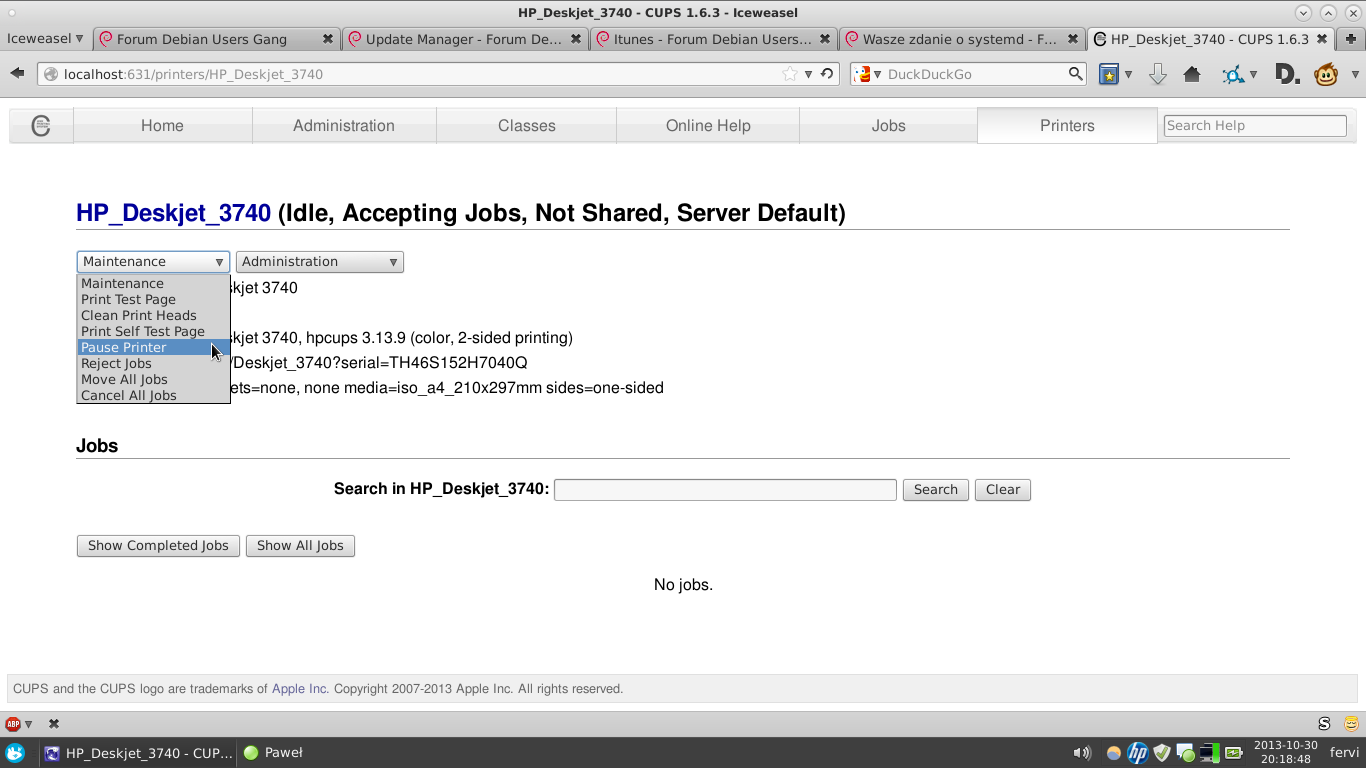
Task: Click the Show Completed Jobs button
Action: click(x=158, y=546)
